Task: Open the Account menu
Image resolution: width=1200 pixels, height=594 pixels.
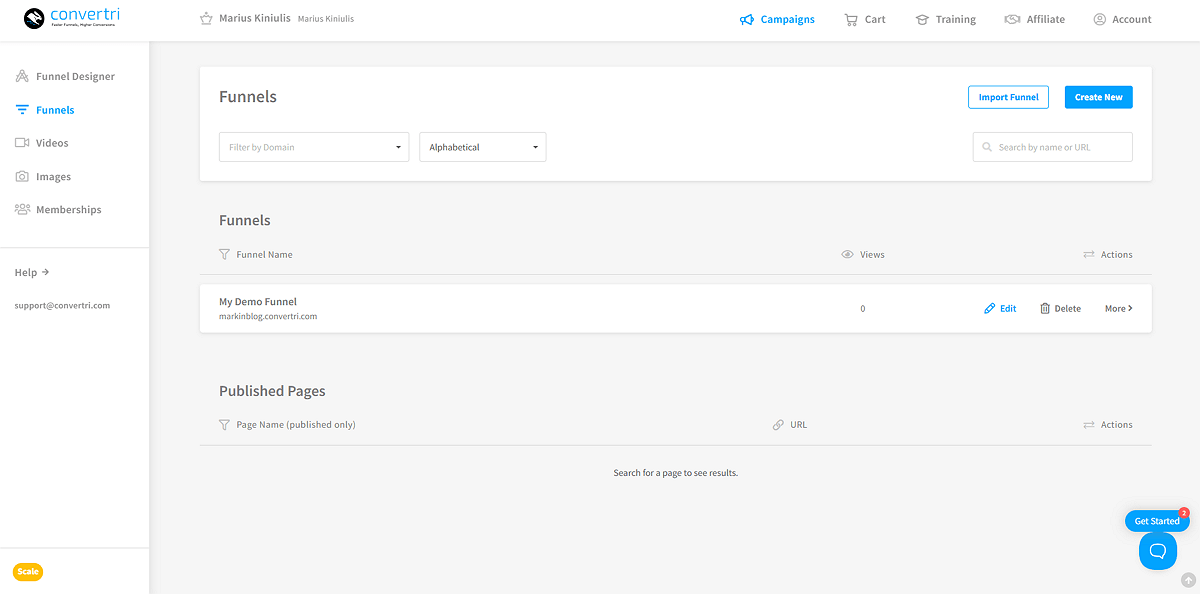Action: (x=1122, y=19)
